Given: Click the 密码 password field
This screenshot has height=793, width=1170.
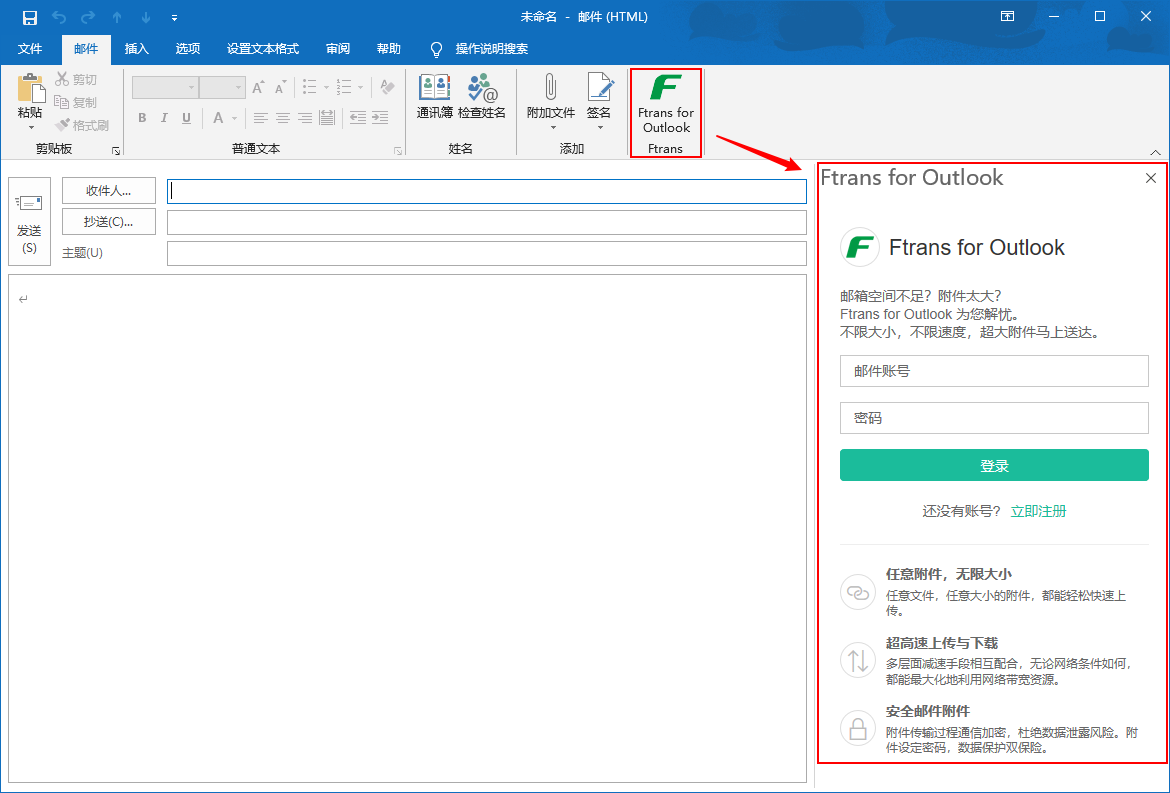Looking at the screenshot, I should [x=994, y=418].
